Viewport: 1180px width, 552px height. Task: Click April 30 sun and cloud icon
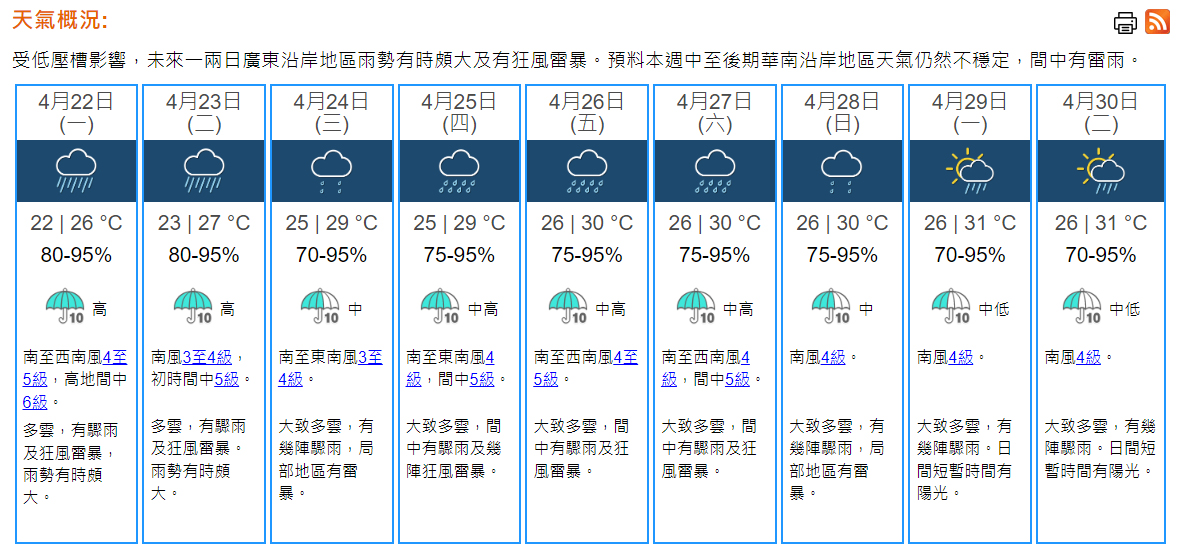pos(1099,170)
